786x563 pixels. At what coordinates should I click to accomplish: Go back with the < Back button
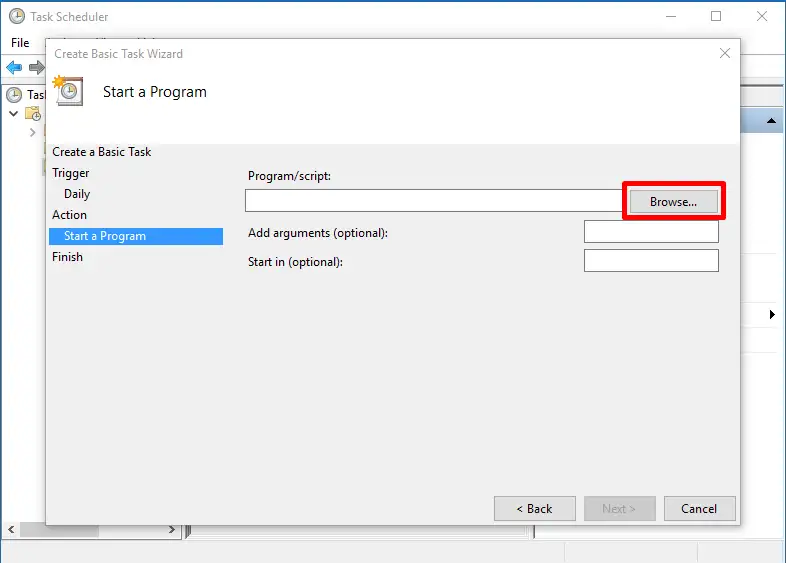click(x=534, y=508)
